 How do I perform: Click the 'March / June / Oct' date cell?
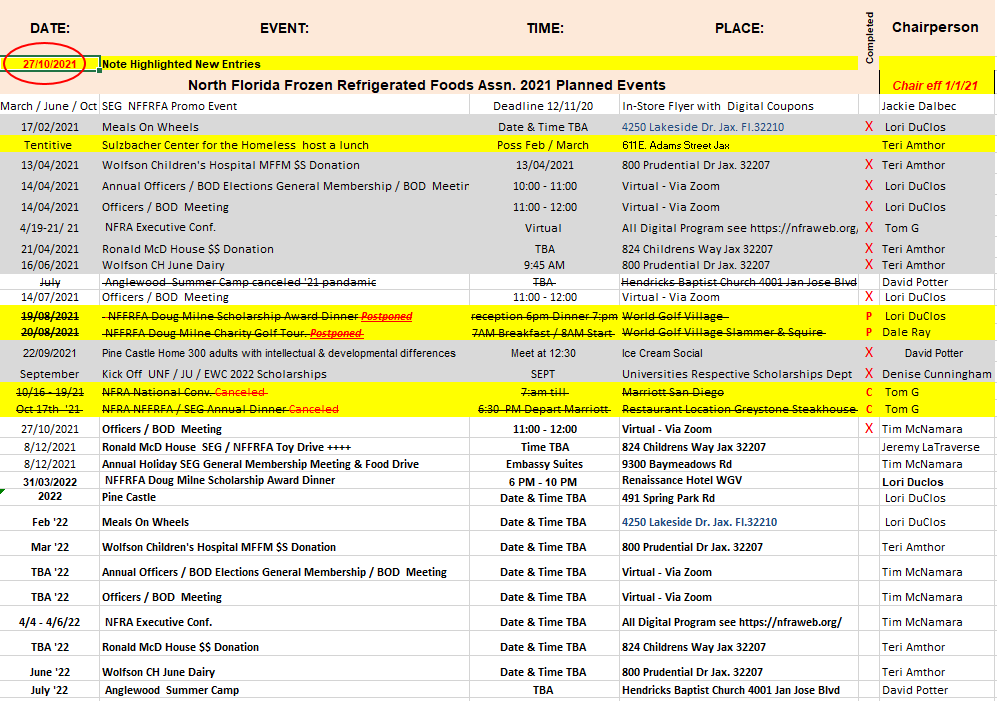coord(49,106)
